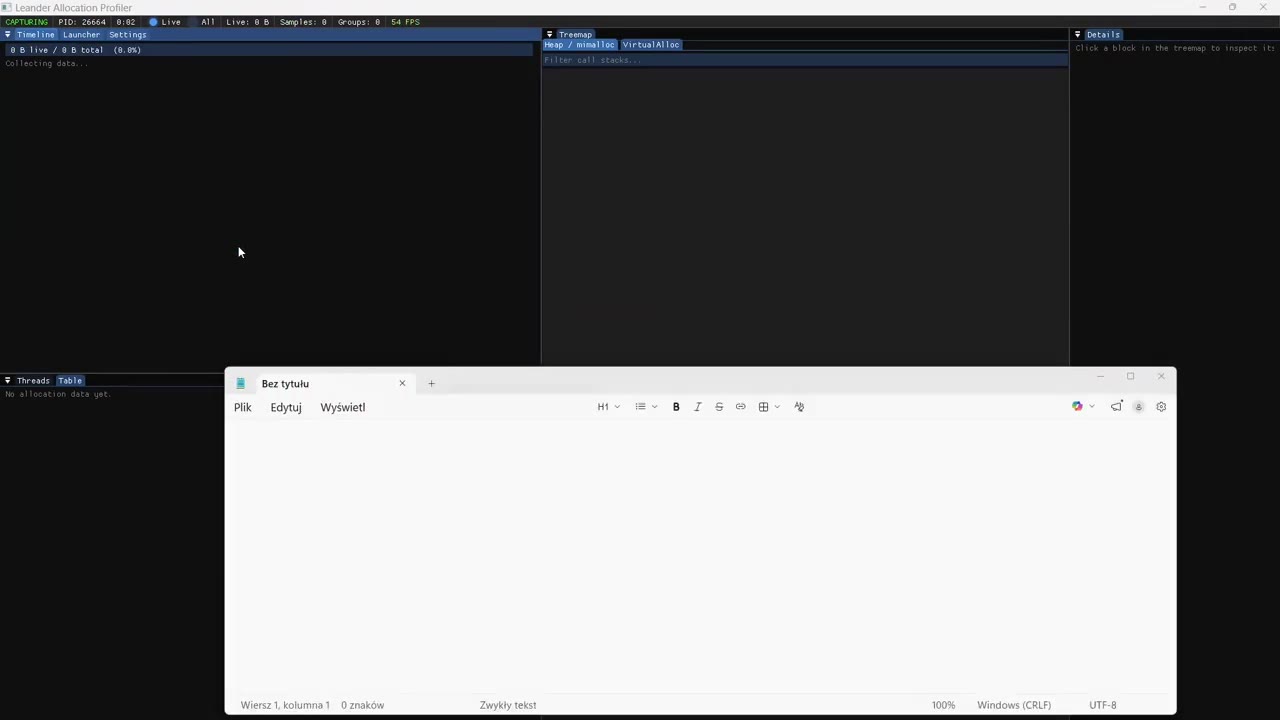Open the list style dropdown
The width and height of the screenshot is (1280, 720).
pos(646,407)
